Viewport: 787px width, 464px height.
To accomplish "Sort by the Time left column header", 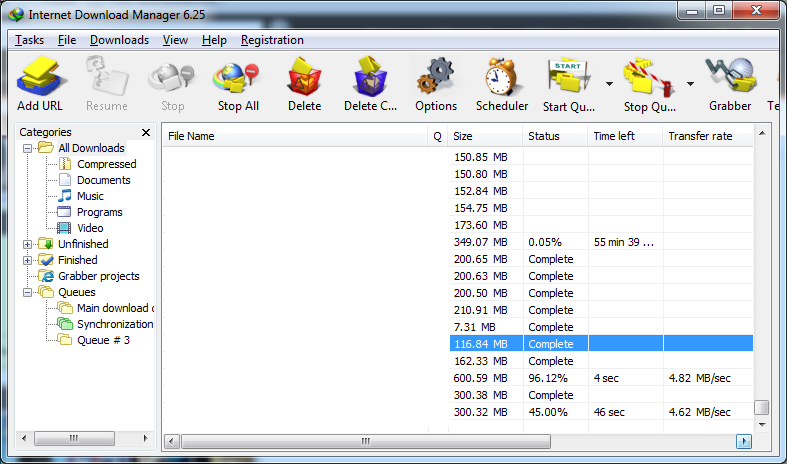I will coord(625,136).
